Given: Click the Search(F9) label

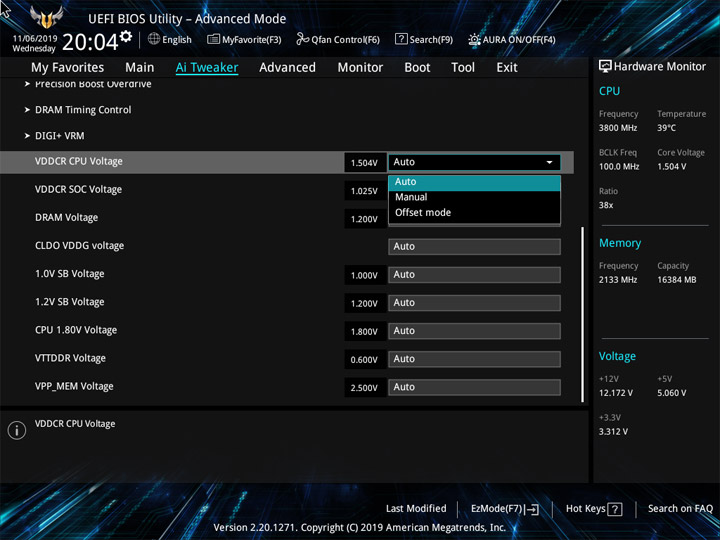Looking at the screenshot, I should (431, 40).
